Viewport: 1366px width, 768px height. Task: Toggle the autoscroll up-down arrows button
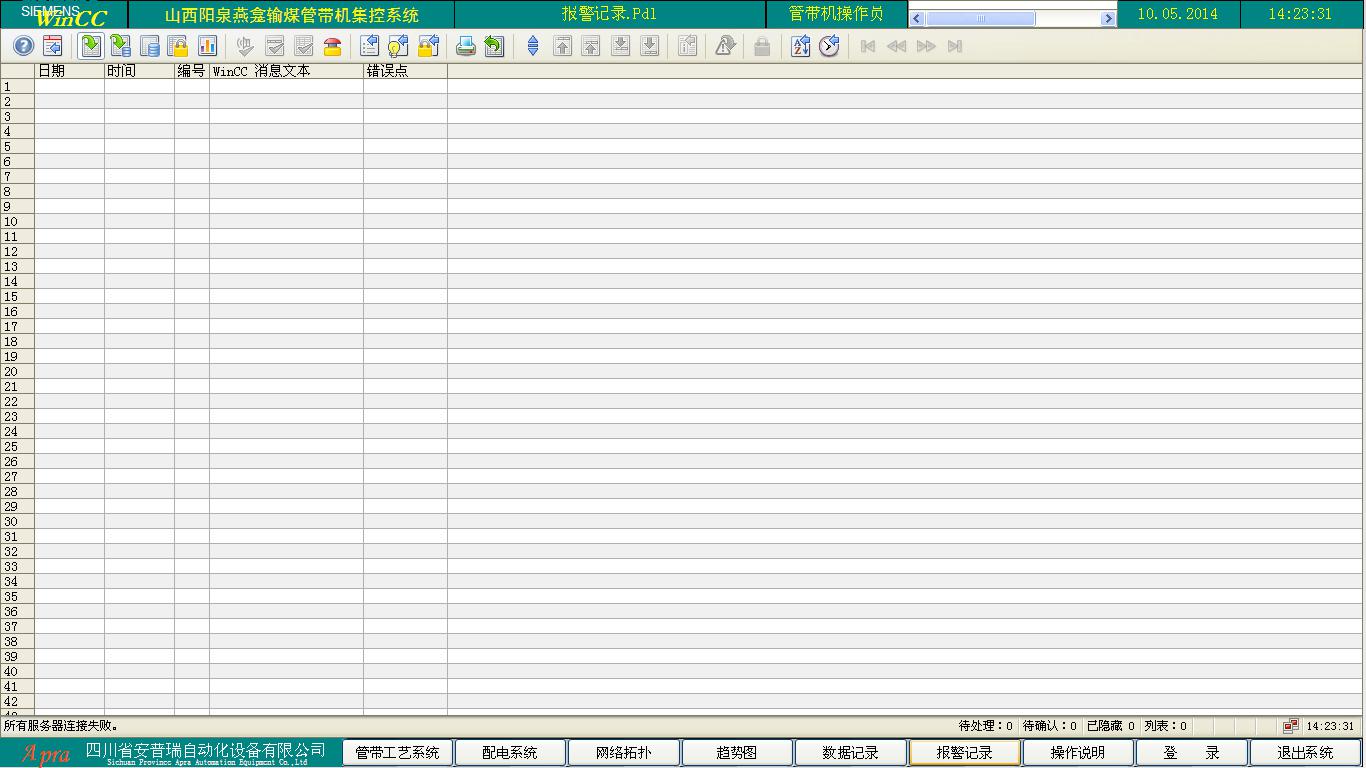(533, 46)
